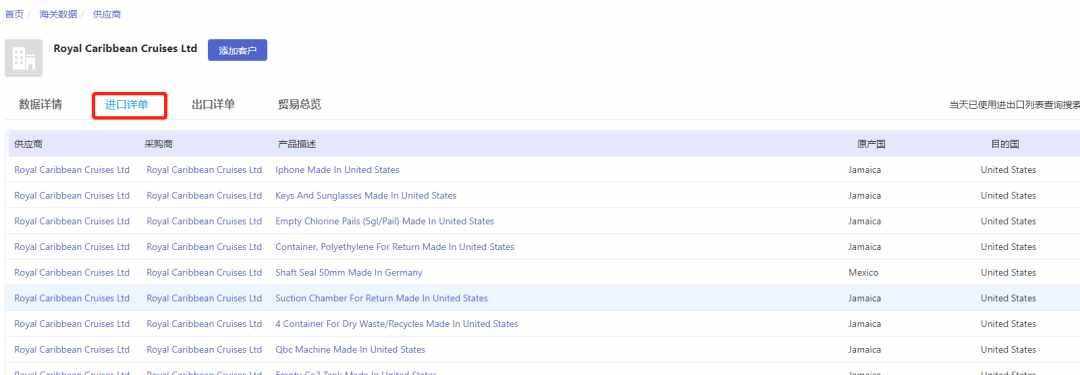
Task: Go to 首页 breadcrumb link
Action: tap(14, 14)
